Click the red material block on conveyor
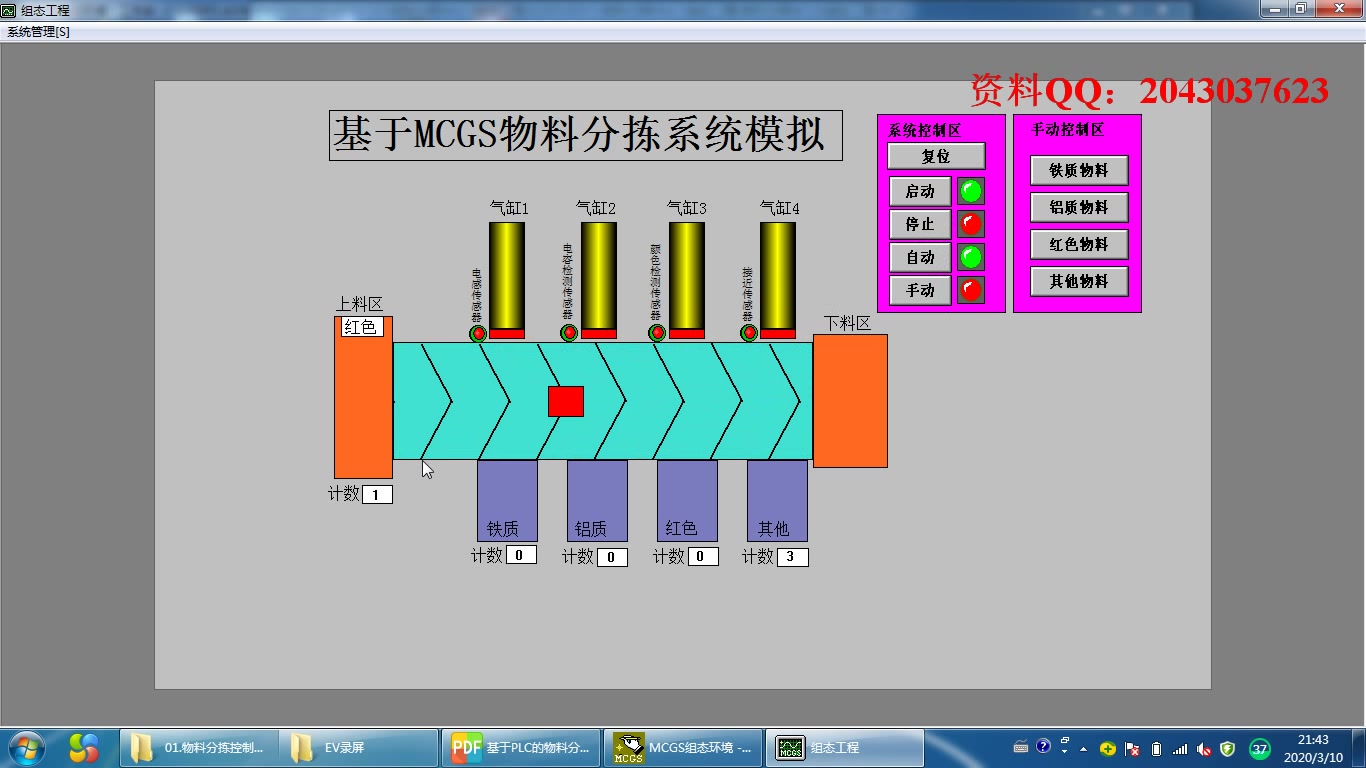This screenshot has height=768, width=1366. (x=566, y=401)
